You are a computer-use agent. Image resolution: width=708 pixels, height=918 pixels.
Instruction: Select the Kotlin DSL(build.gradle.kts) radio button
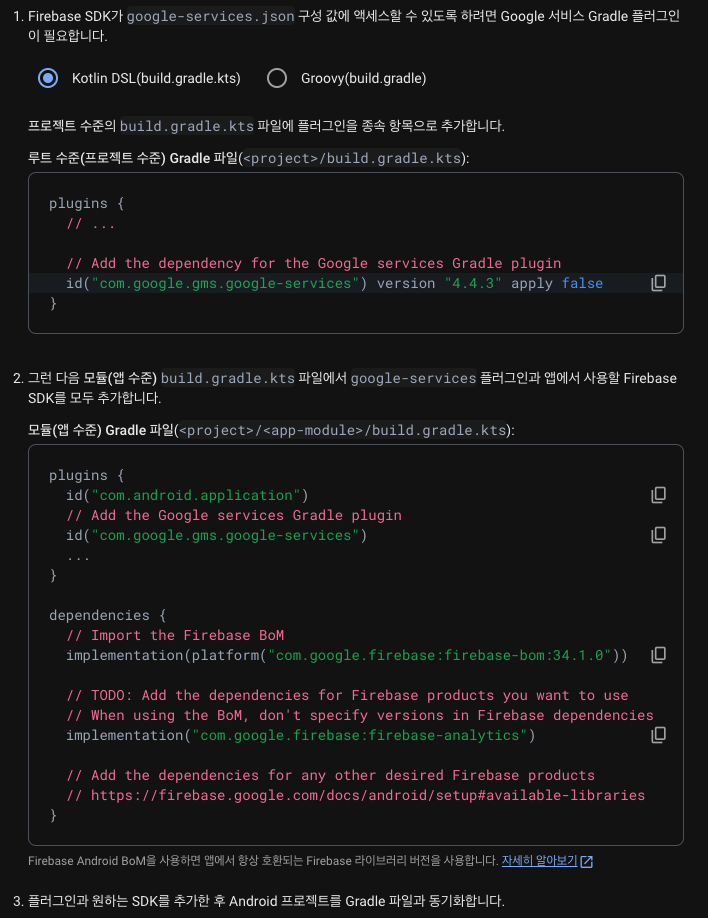(48, 78)
